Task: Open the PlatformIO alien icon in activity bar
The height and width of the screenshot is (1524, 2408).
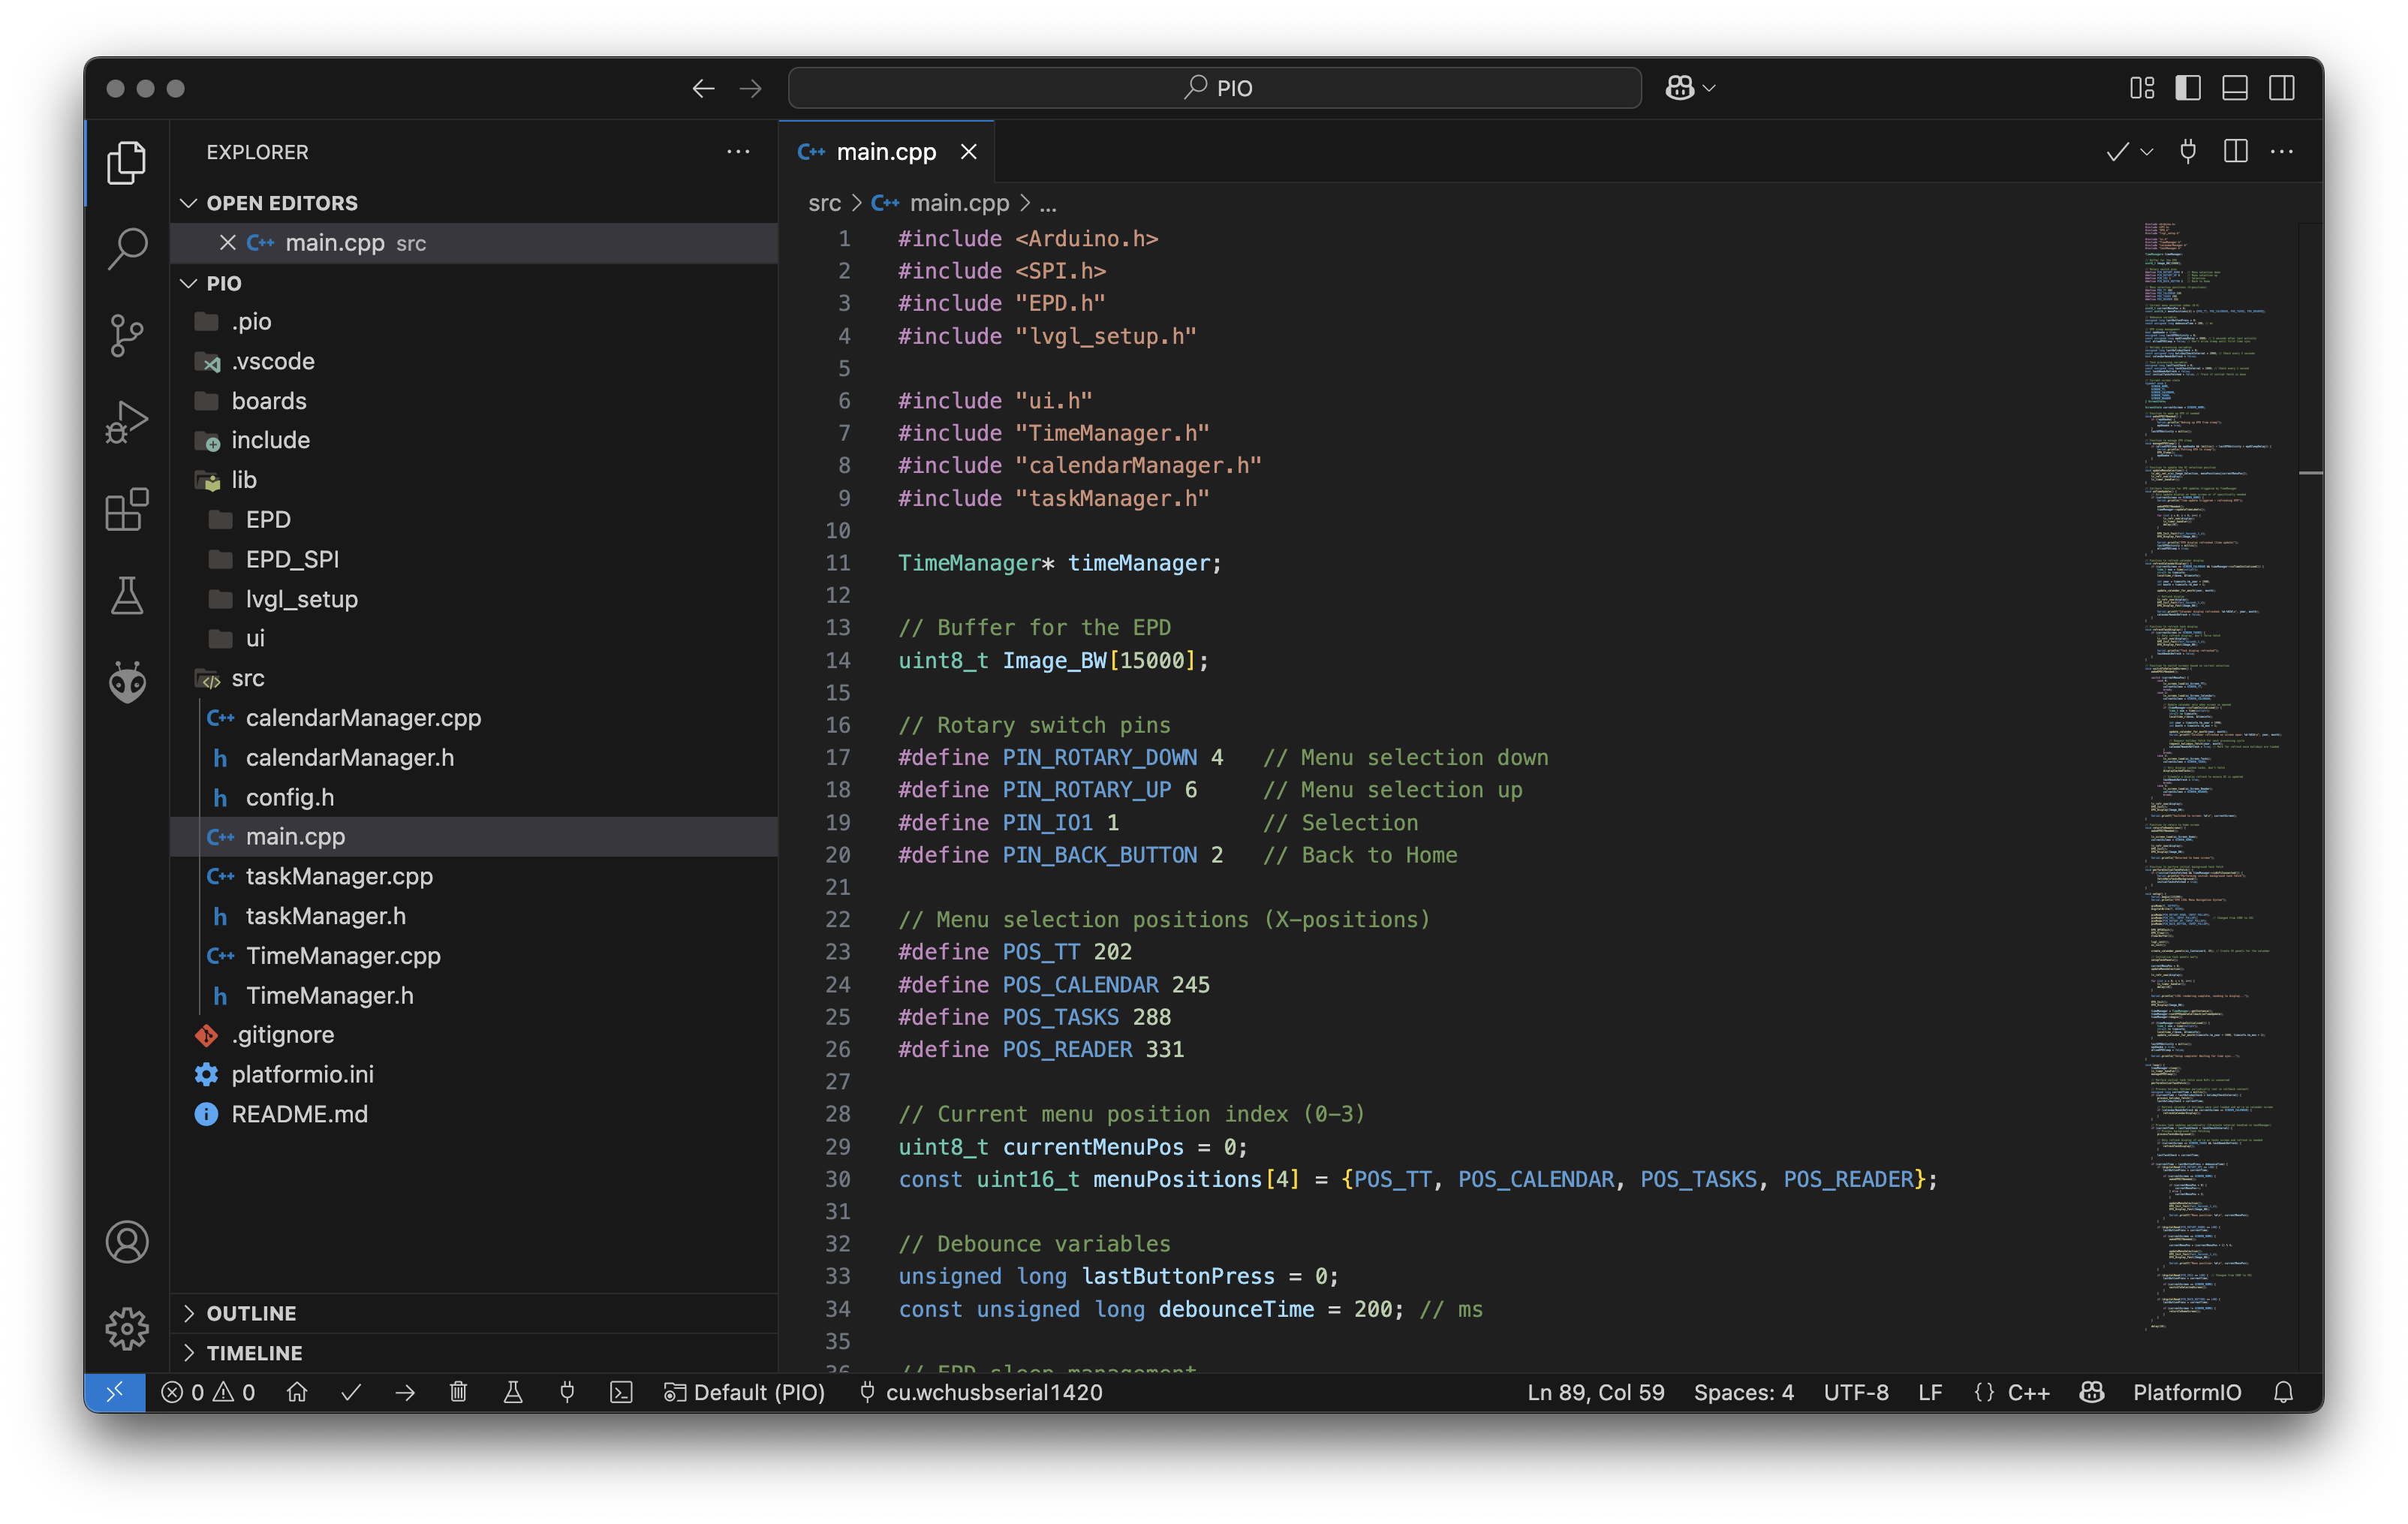Action: pos(127,683)
